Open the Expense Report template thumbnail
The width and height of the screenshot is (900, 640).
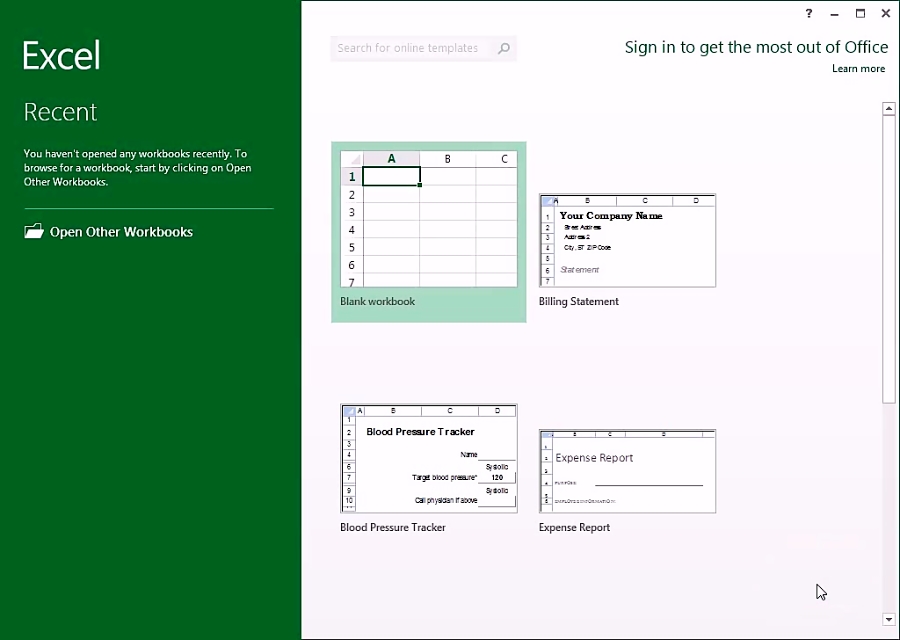pyautogui.click(x=627, y=471)
